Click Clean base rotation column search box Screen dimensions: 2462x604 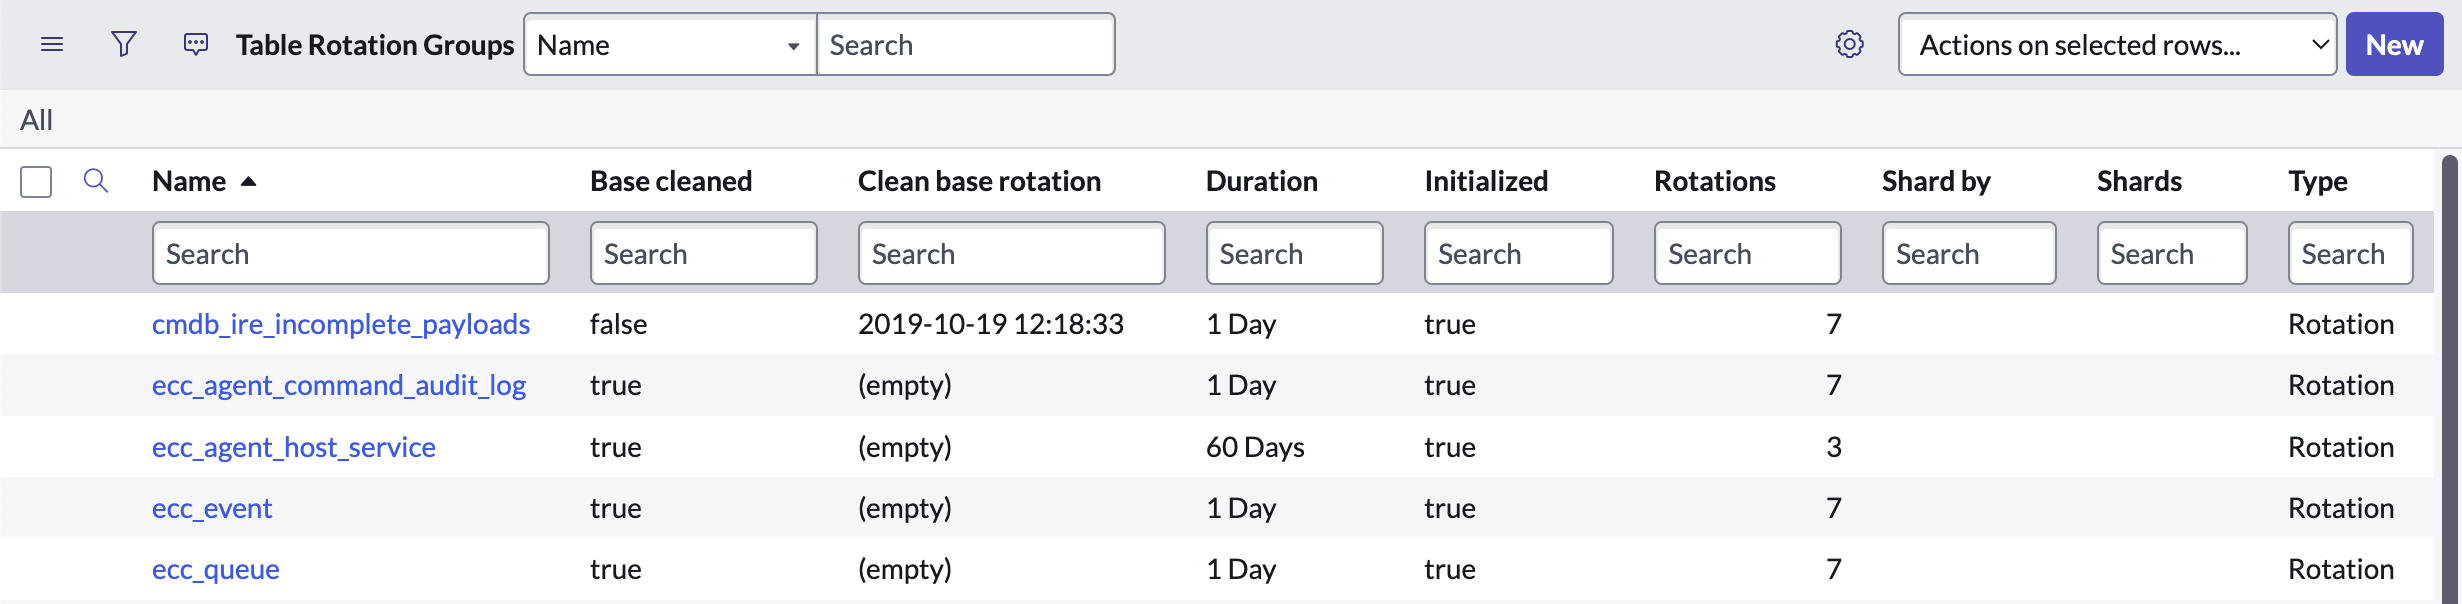coord(1012,253)
